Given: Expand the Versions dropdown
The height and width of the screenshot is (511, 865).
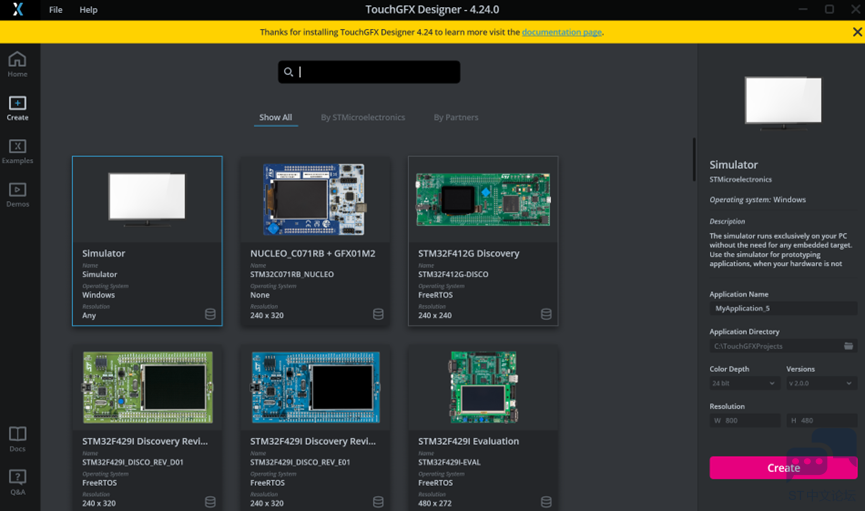Looking at the screenshot, I should tap(821, 383).
